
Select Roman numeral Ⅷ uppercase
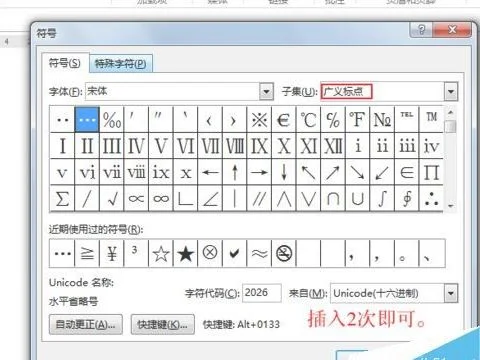coord(235,146)
